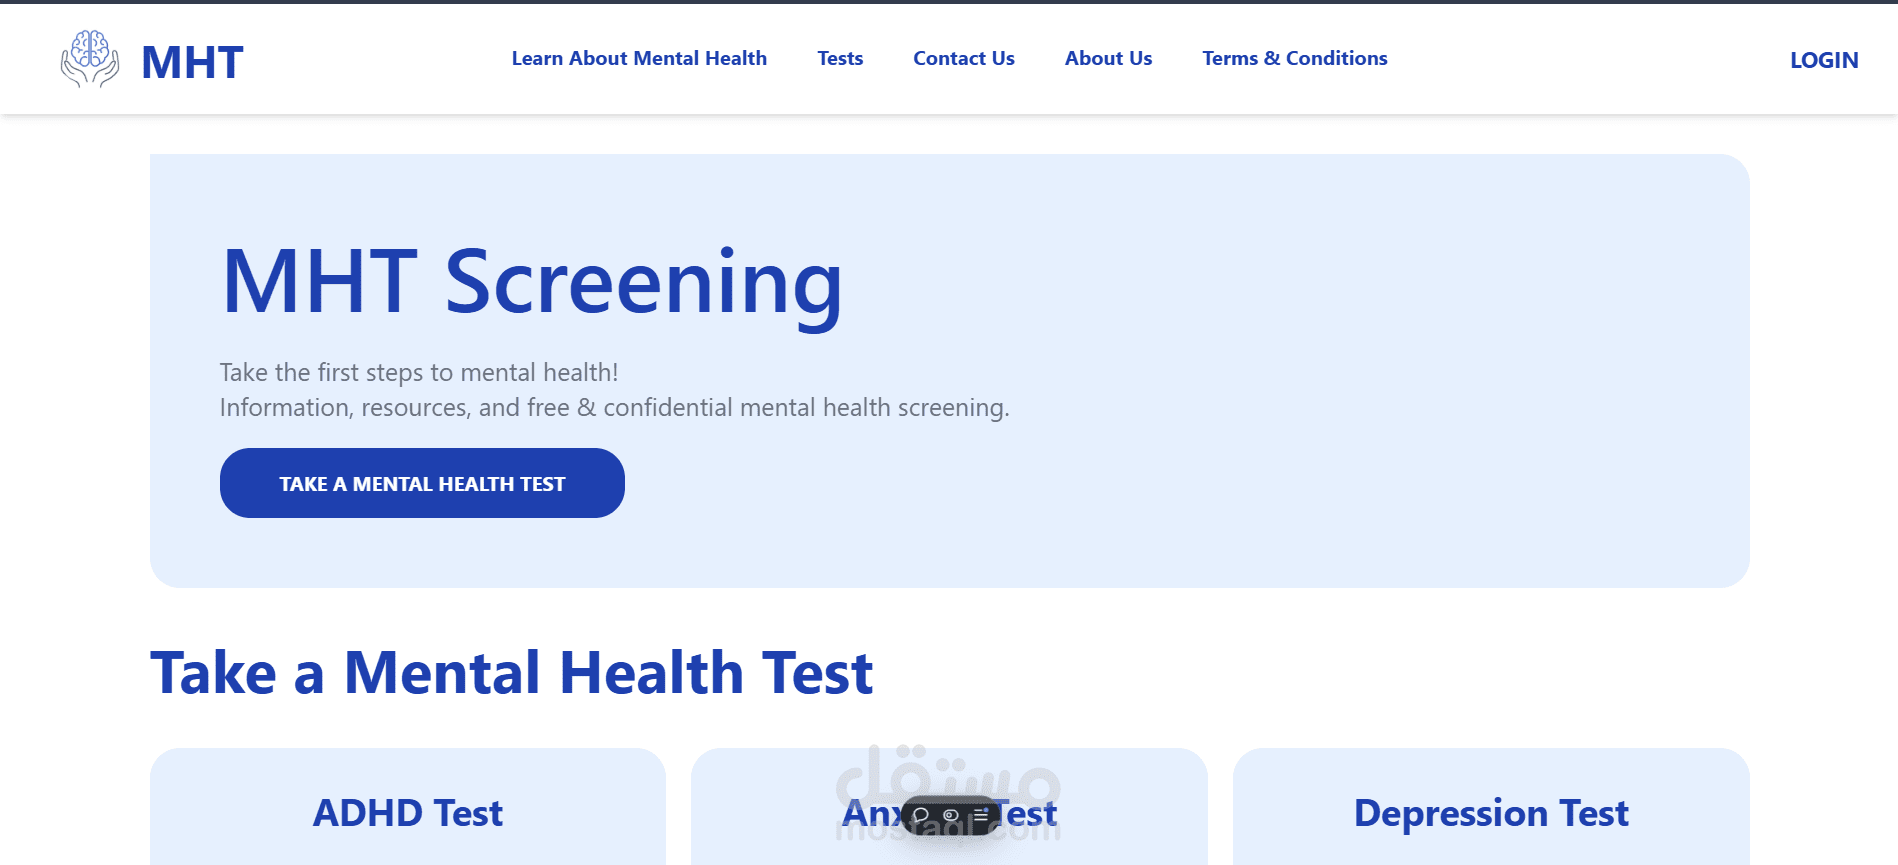Open the ADHD Test card
Viewport: 1898px width, 865px height.
(408, 807)
